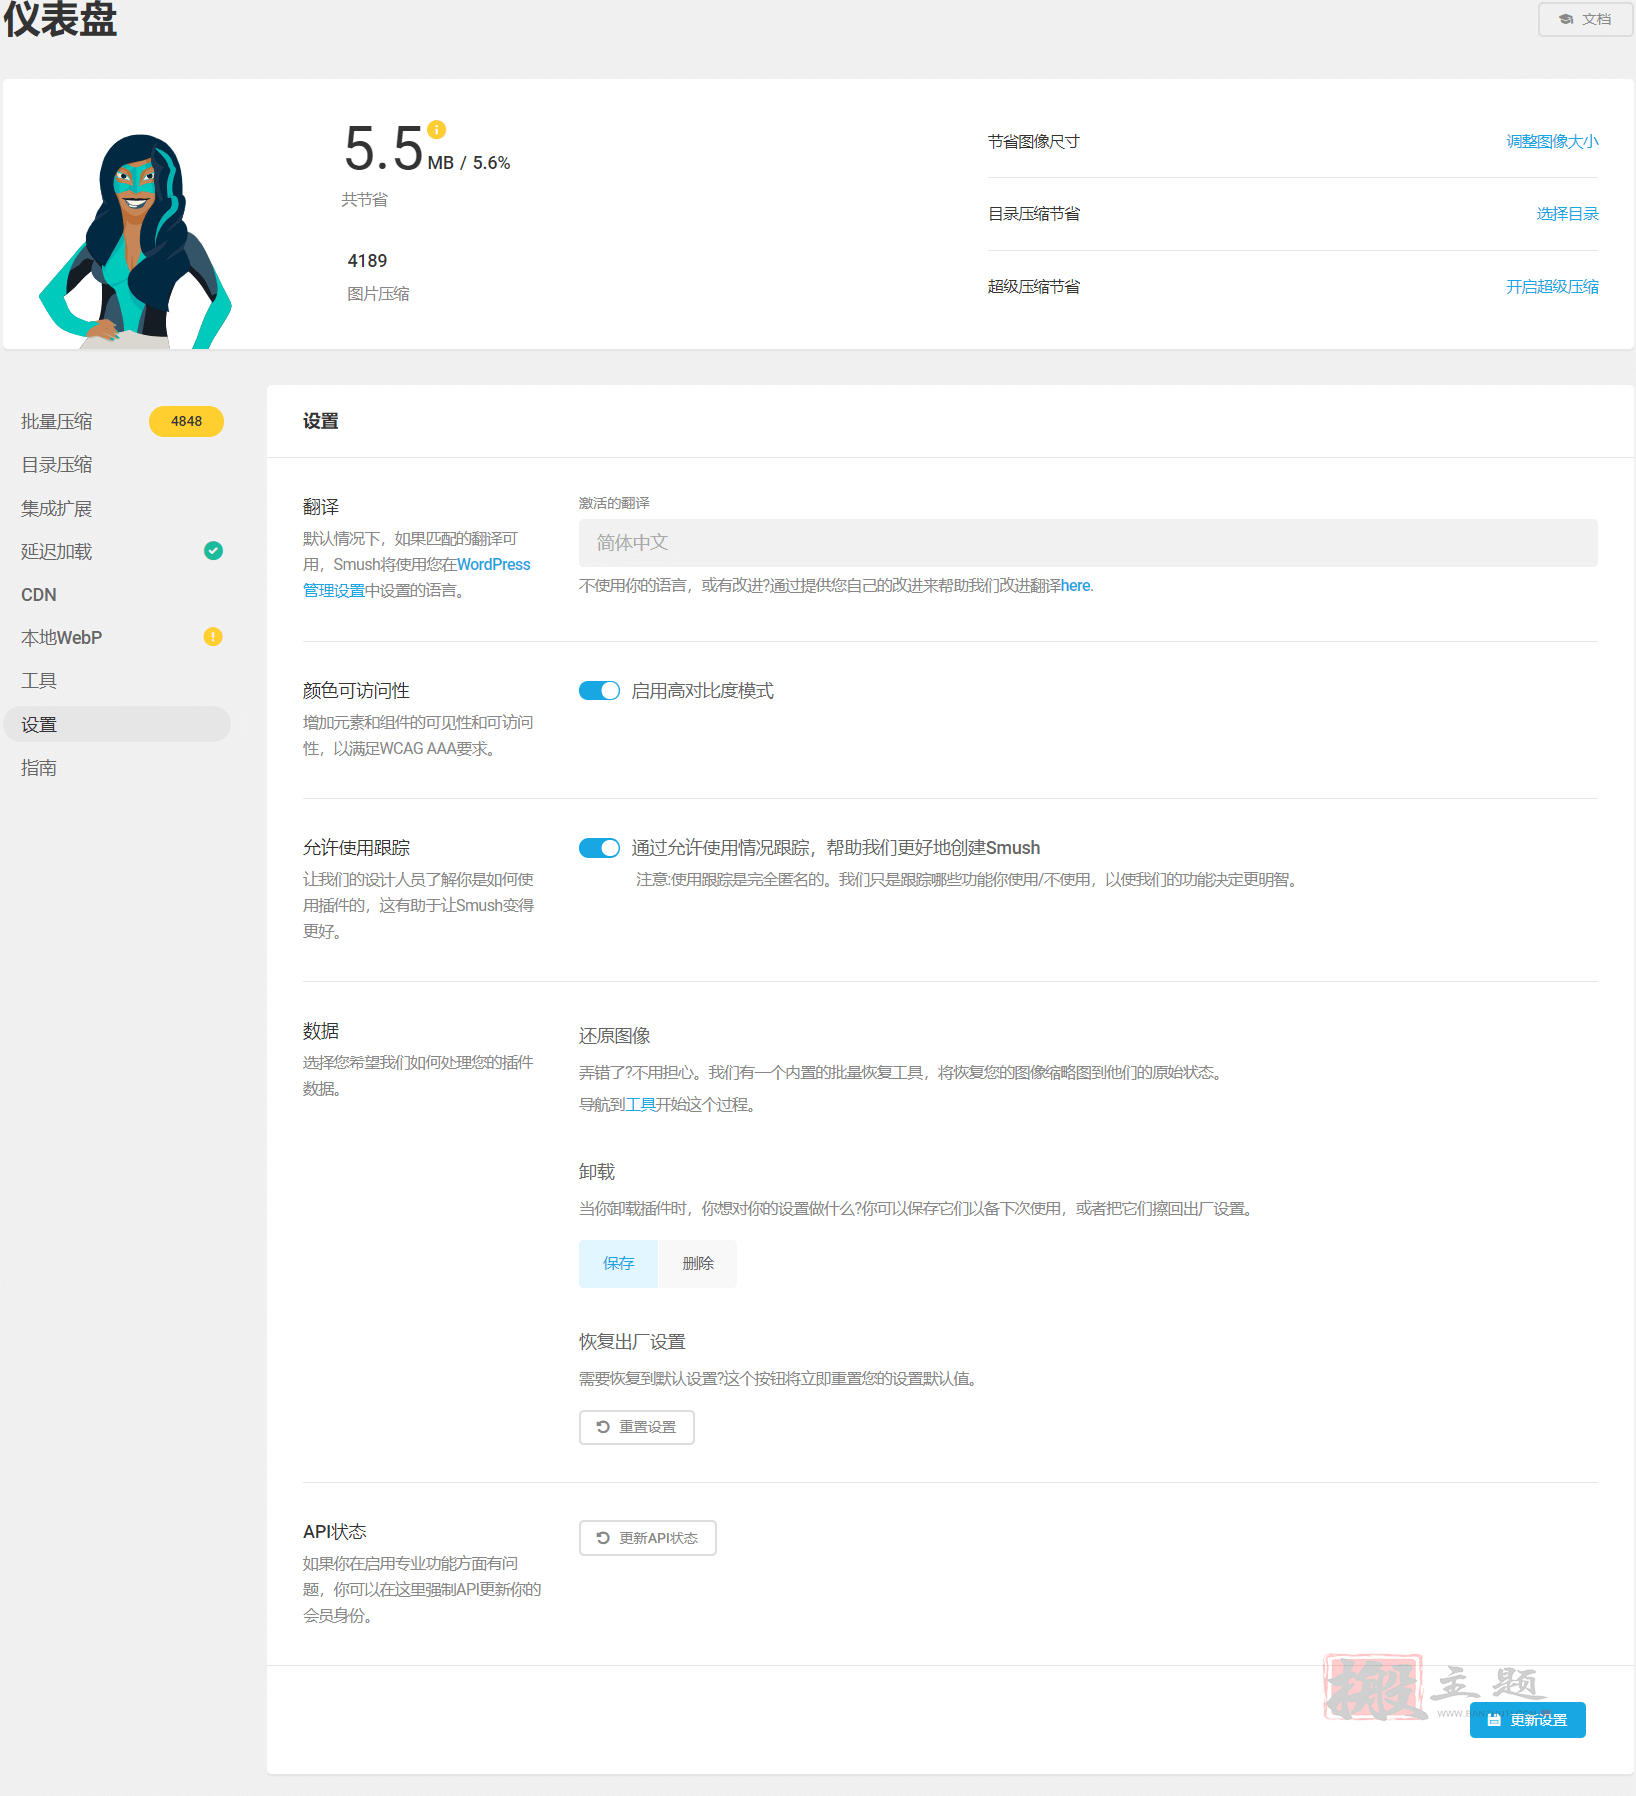Click the 工具 link under 还原图像
1636x1796 pixels.
(641, 1105)
